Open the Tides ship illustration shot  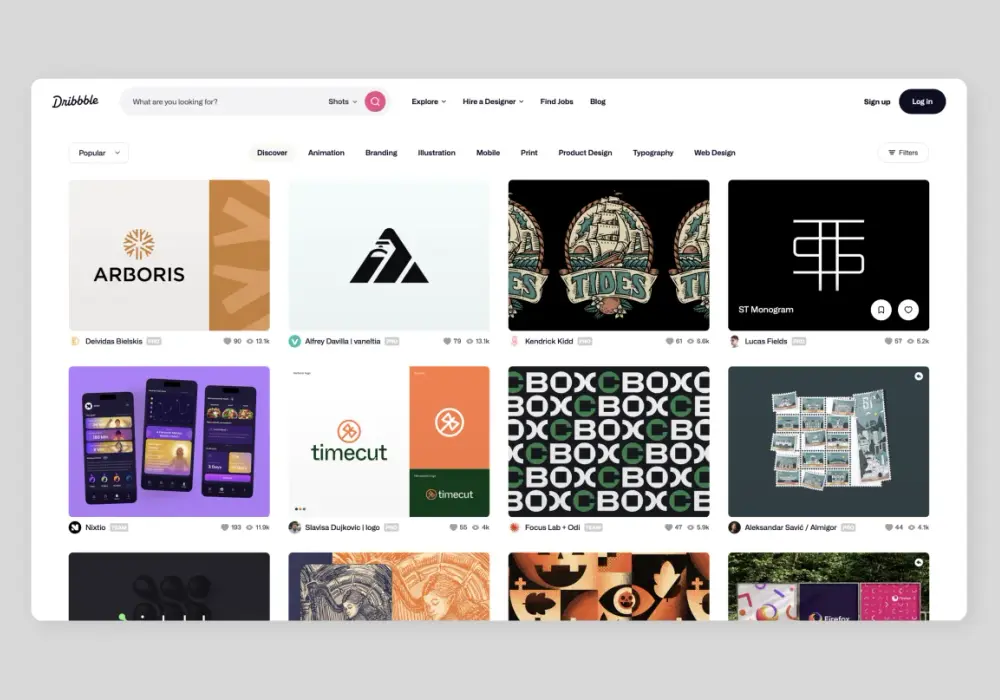[x=608, y=255]
